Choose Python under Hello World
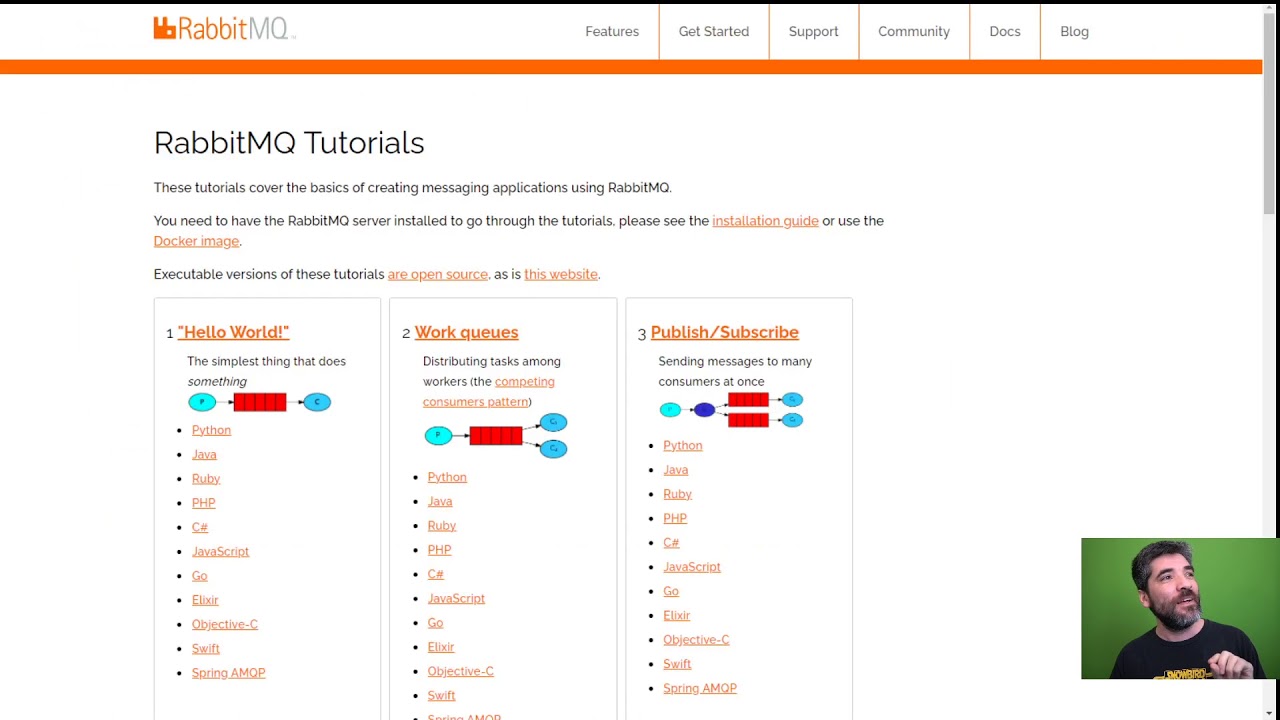The image size is (1280, 720). coord(211,430)
